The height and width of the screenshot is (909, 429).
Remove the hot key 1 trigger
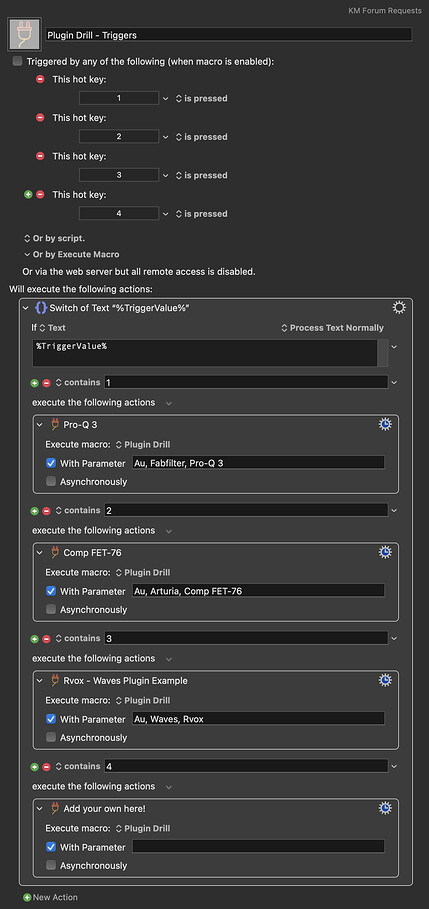pyautogui.click(x=40, y=79)
